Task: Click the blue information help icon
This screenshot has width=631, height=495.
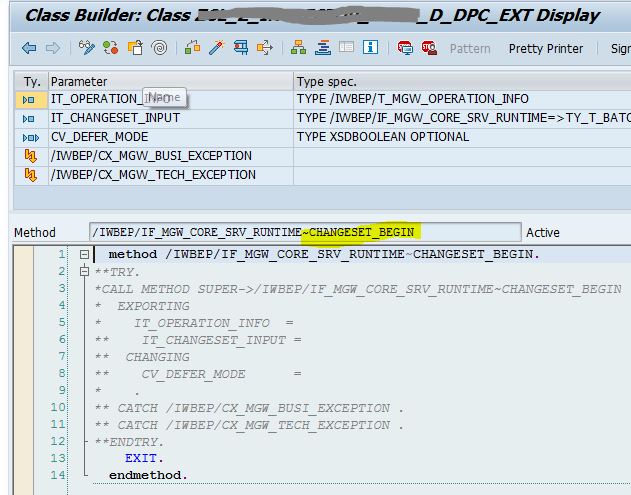Action: coord(371,48)
